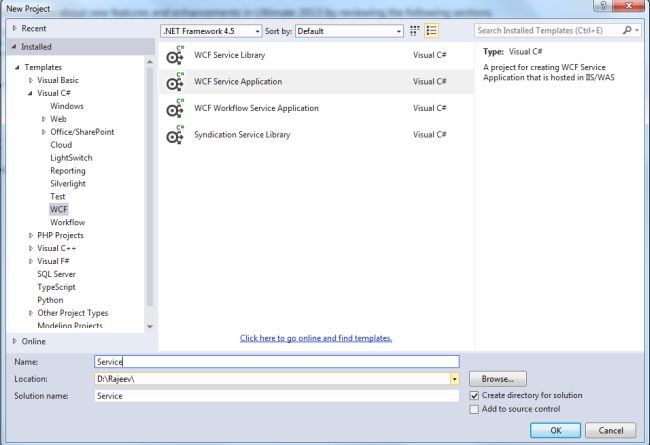Viewport: 650px width, 445px height.
Task: Select the Reporting template category
Action: (x=68, y=170)
